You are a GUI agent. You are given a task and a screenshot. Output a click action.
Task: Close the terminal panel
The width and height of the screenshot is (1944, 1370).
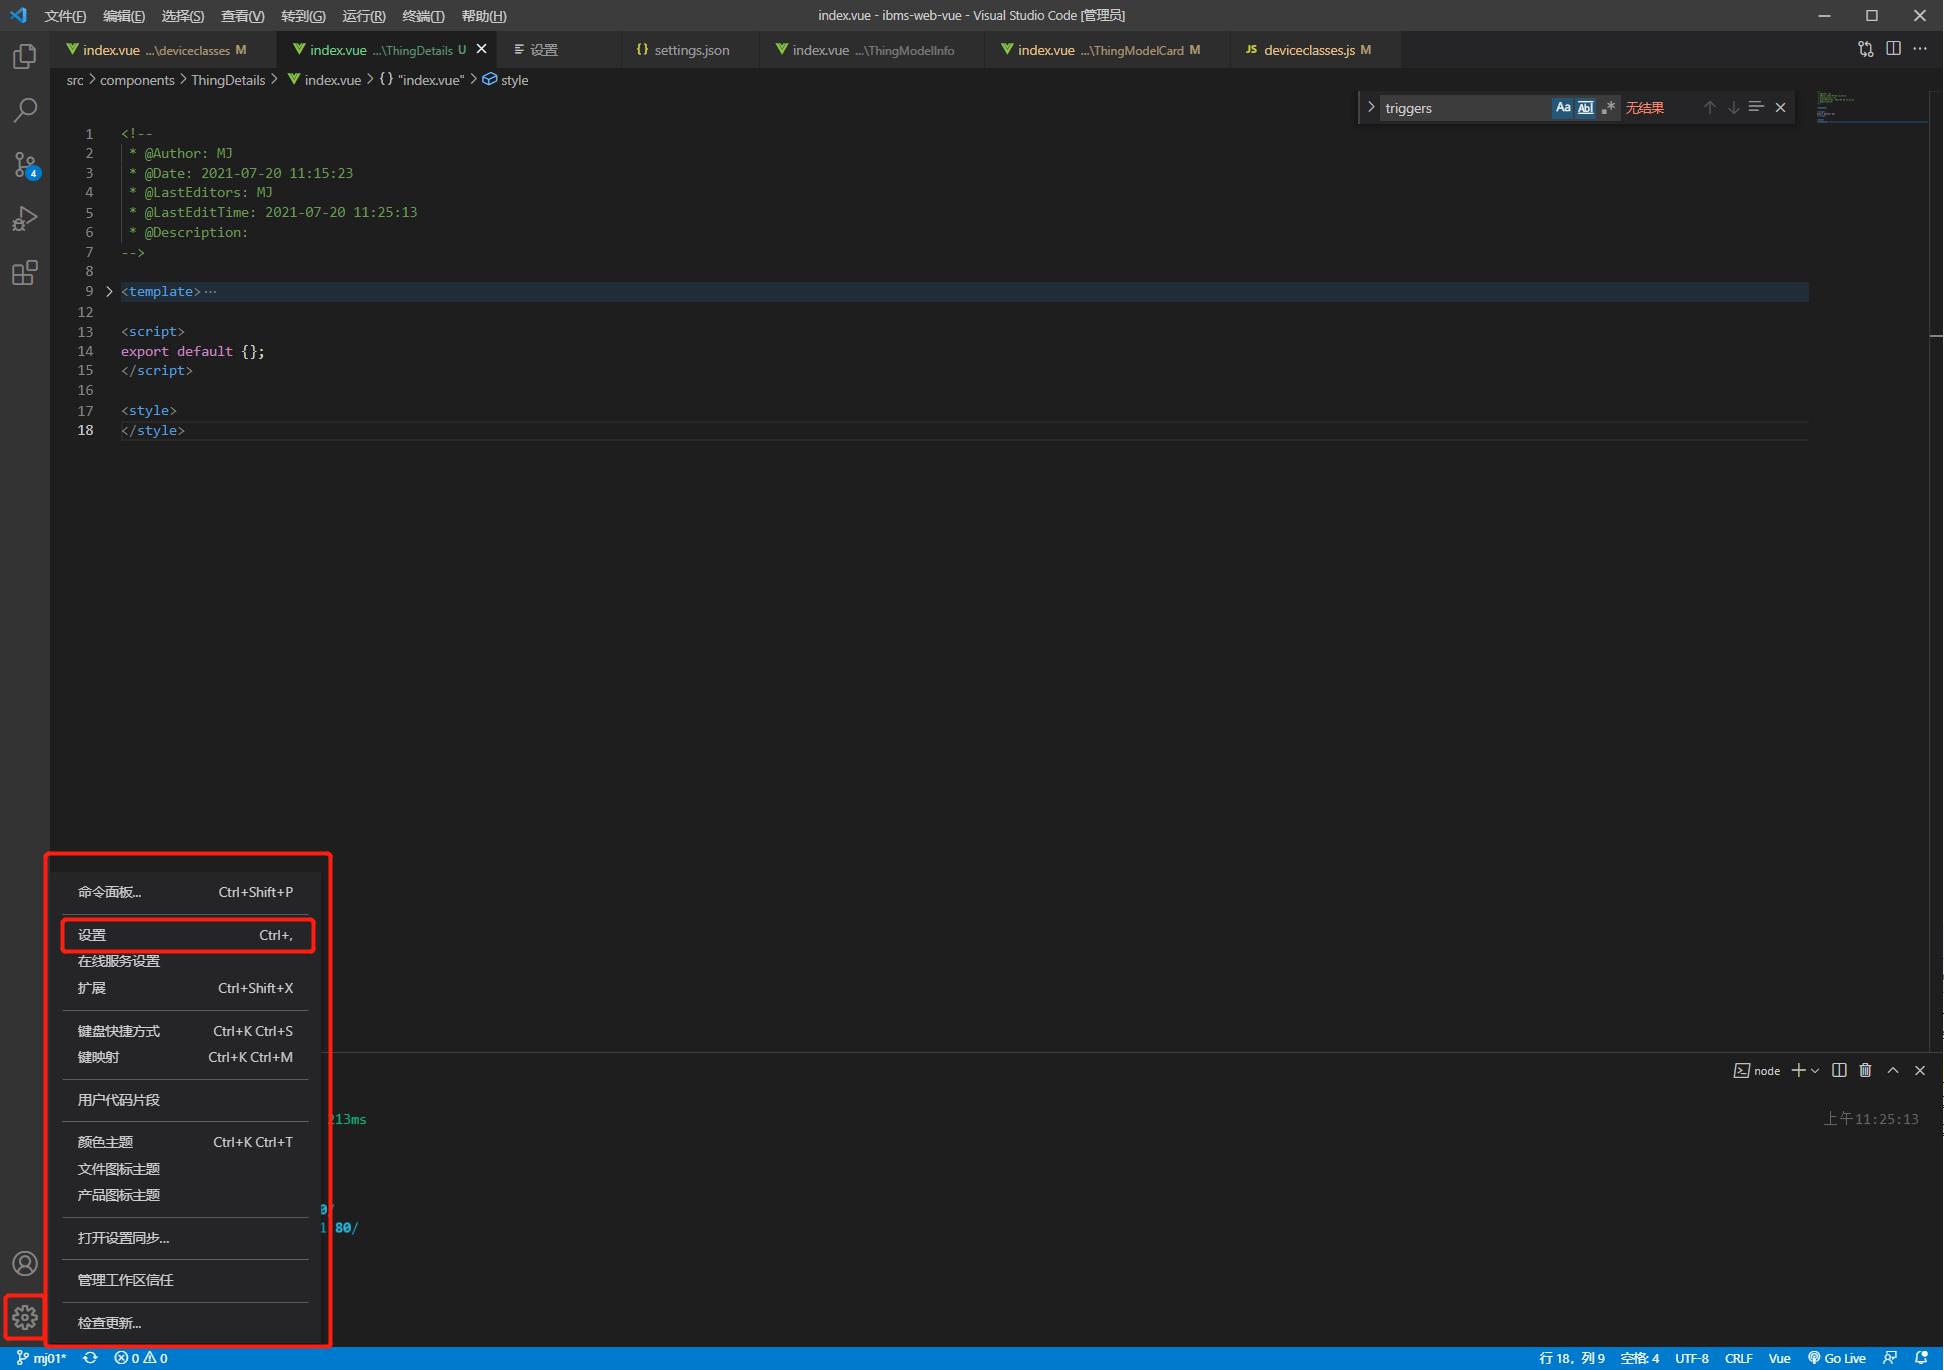coord(1920,1070)
